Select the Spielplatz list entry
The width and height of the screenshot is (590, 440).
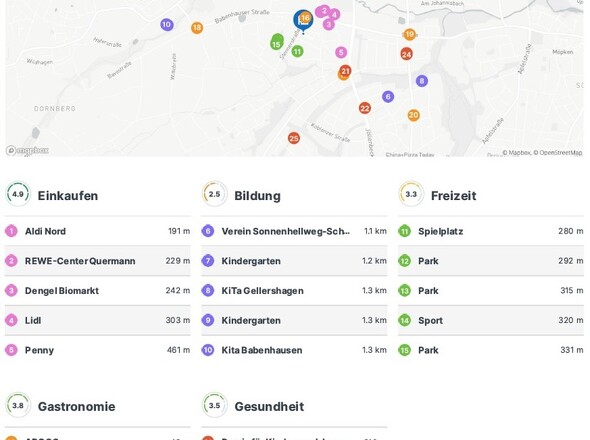[x=491, y=231]
